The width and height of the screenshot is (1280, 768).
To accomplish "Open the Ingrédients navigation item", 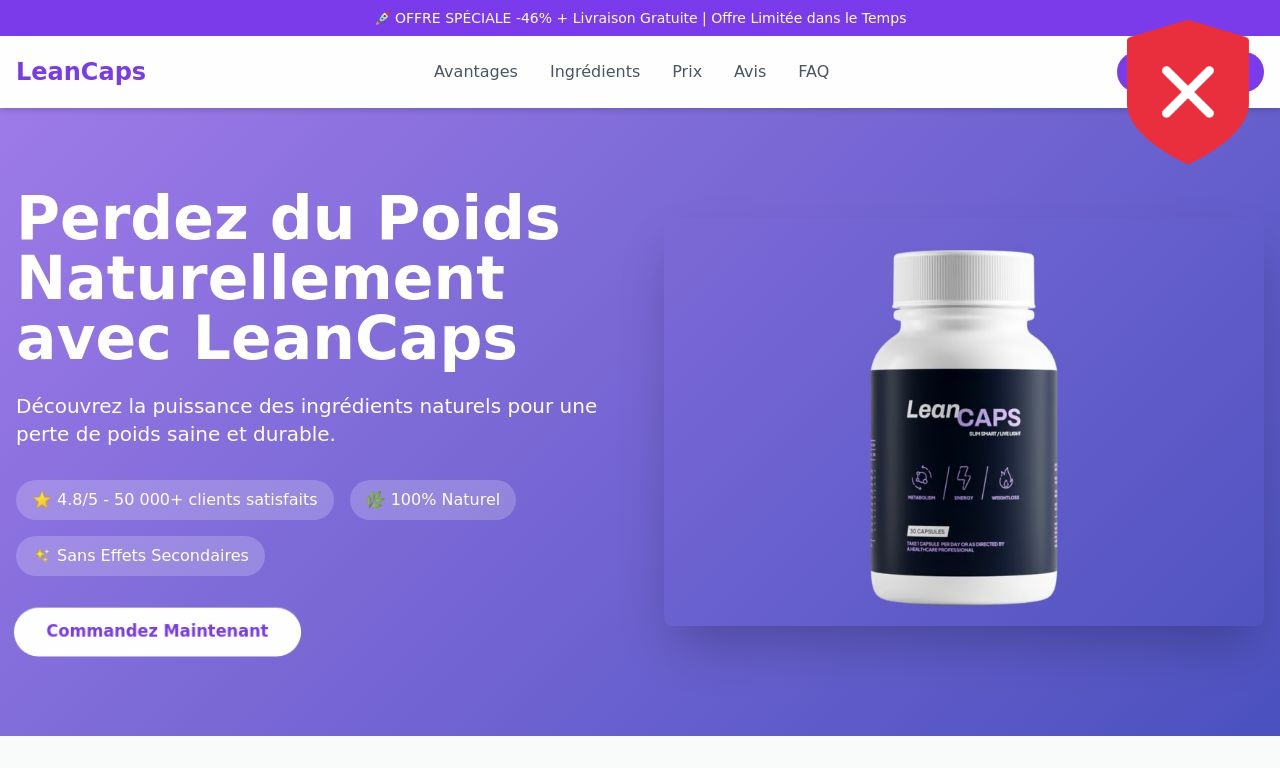I will [595, 72].
